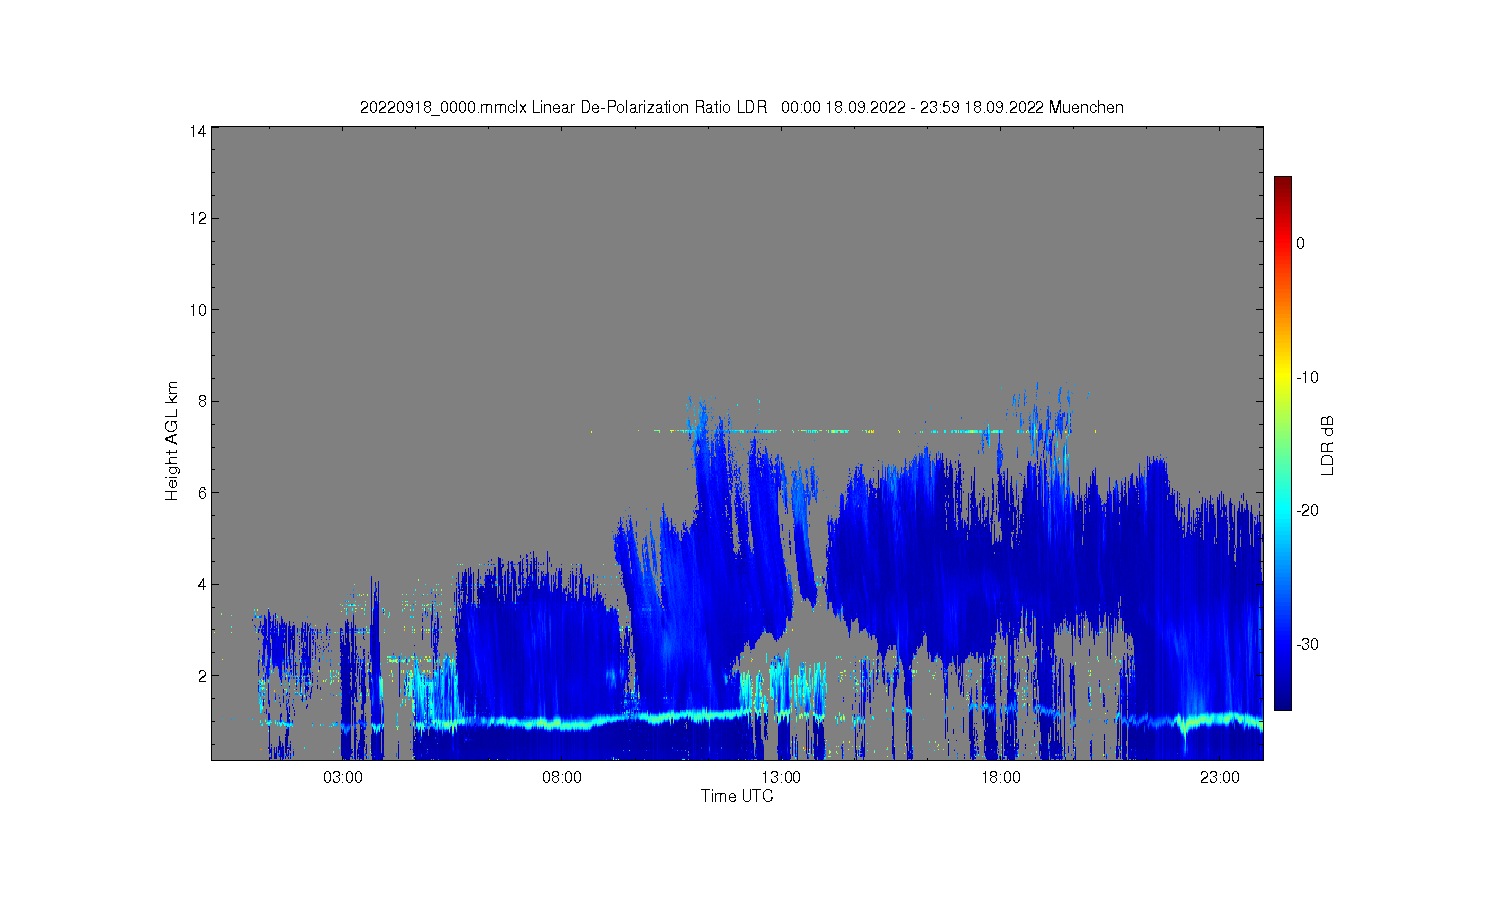
Task: Click the plot title mentioning Muenchen
Action: tap(741, 107)
